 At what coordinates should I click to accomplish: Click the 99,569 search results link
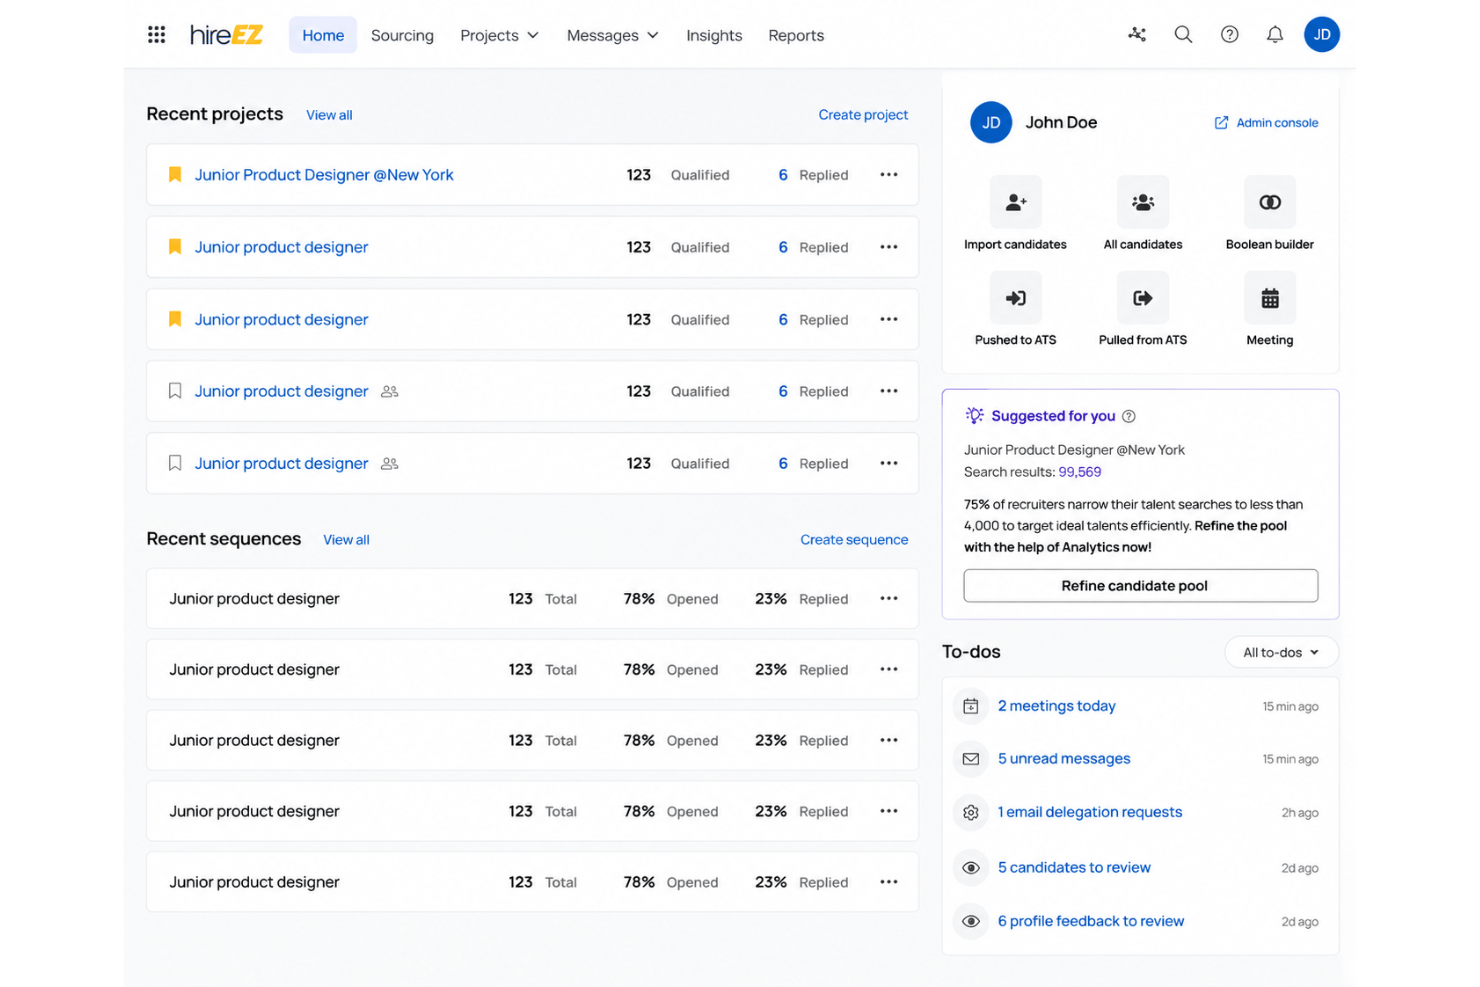(1080, 472)
